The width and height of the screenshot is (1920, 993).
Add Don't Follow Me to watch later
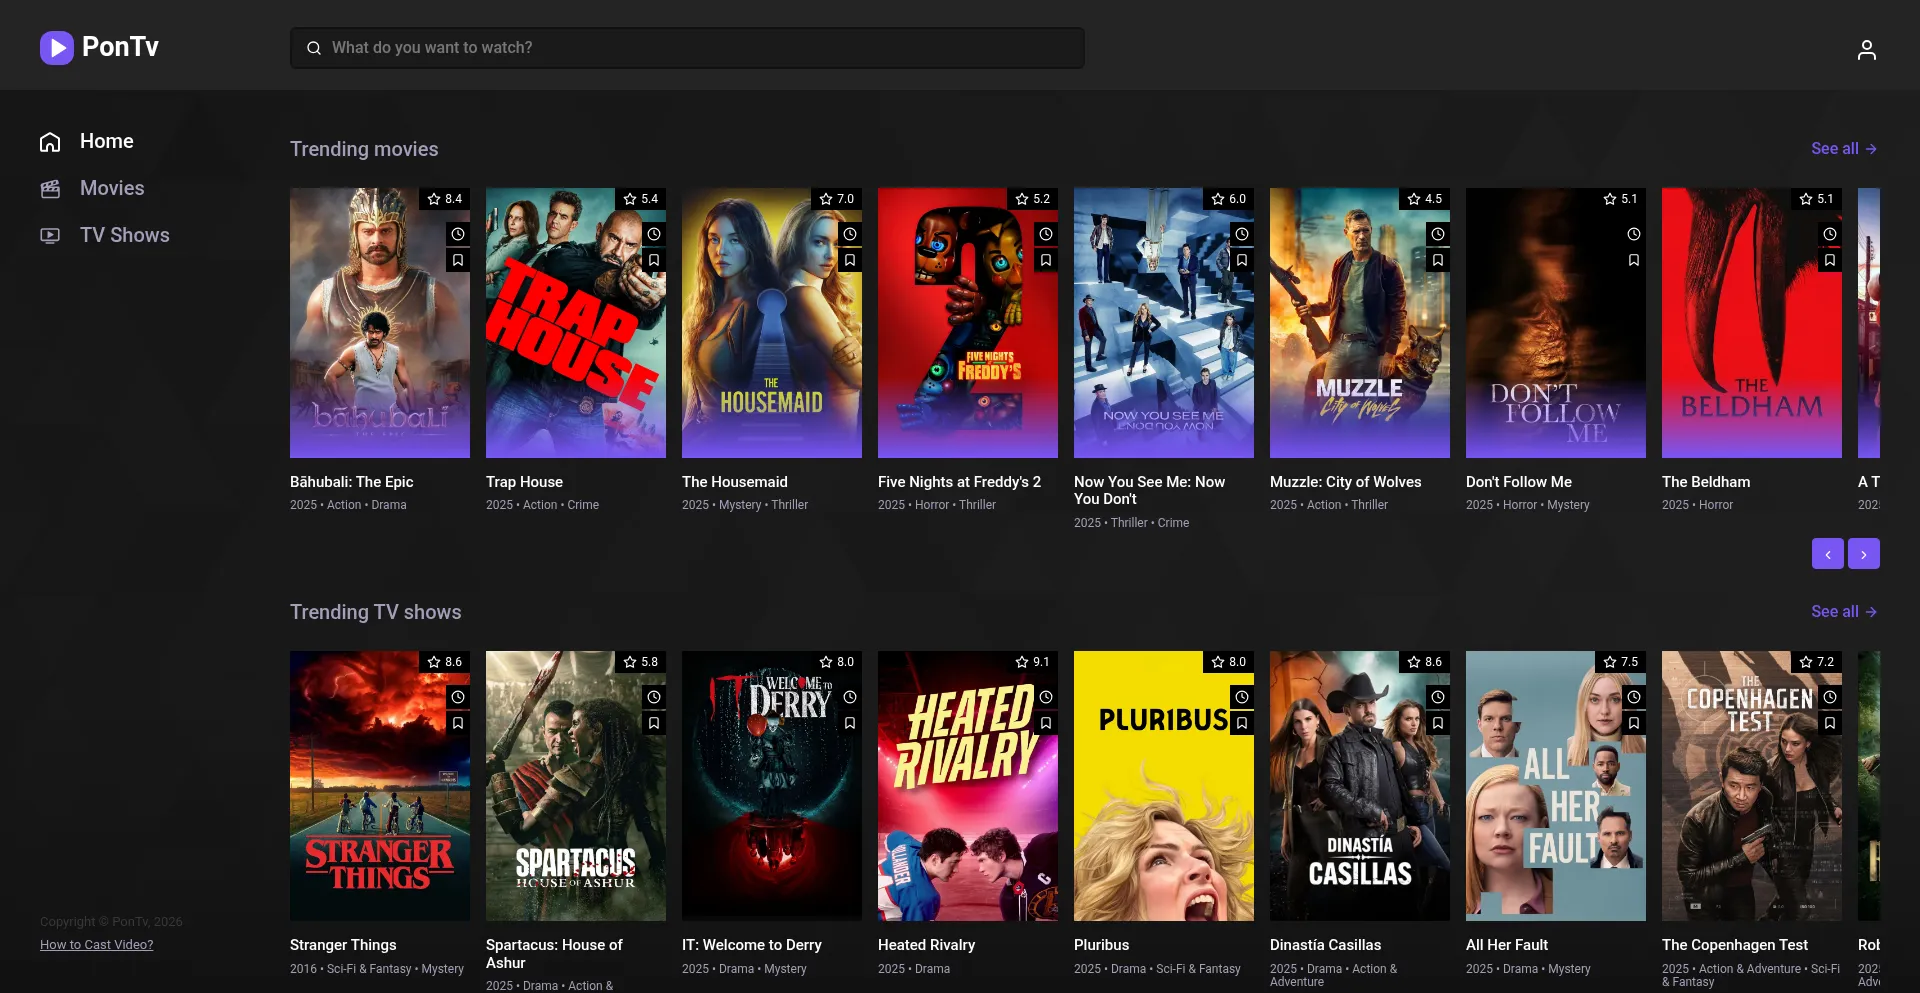pyautogui.click(x=1634, y=234)
